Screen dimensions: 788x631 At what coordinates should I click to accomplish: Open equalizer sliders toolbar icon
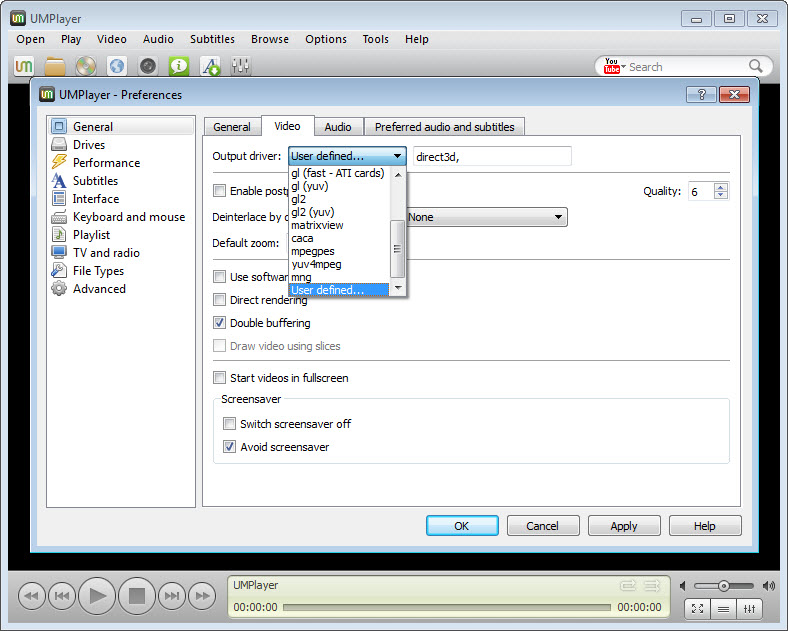click(241, 66)
